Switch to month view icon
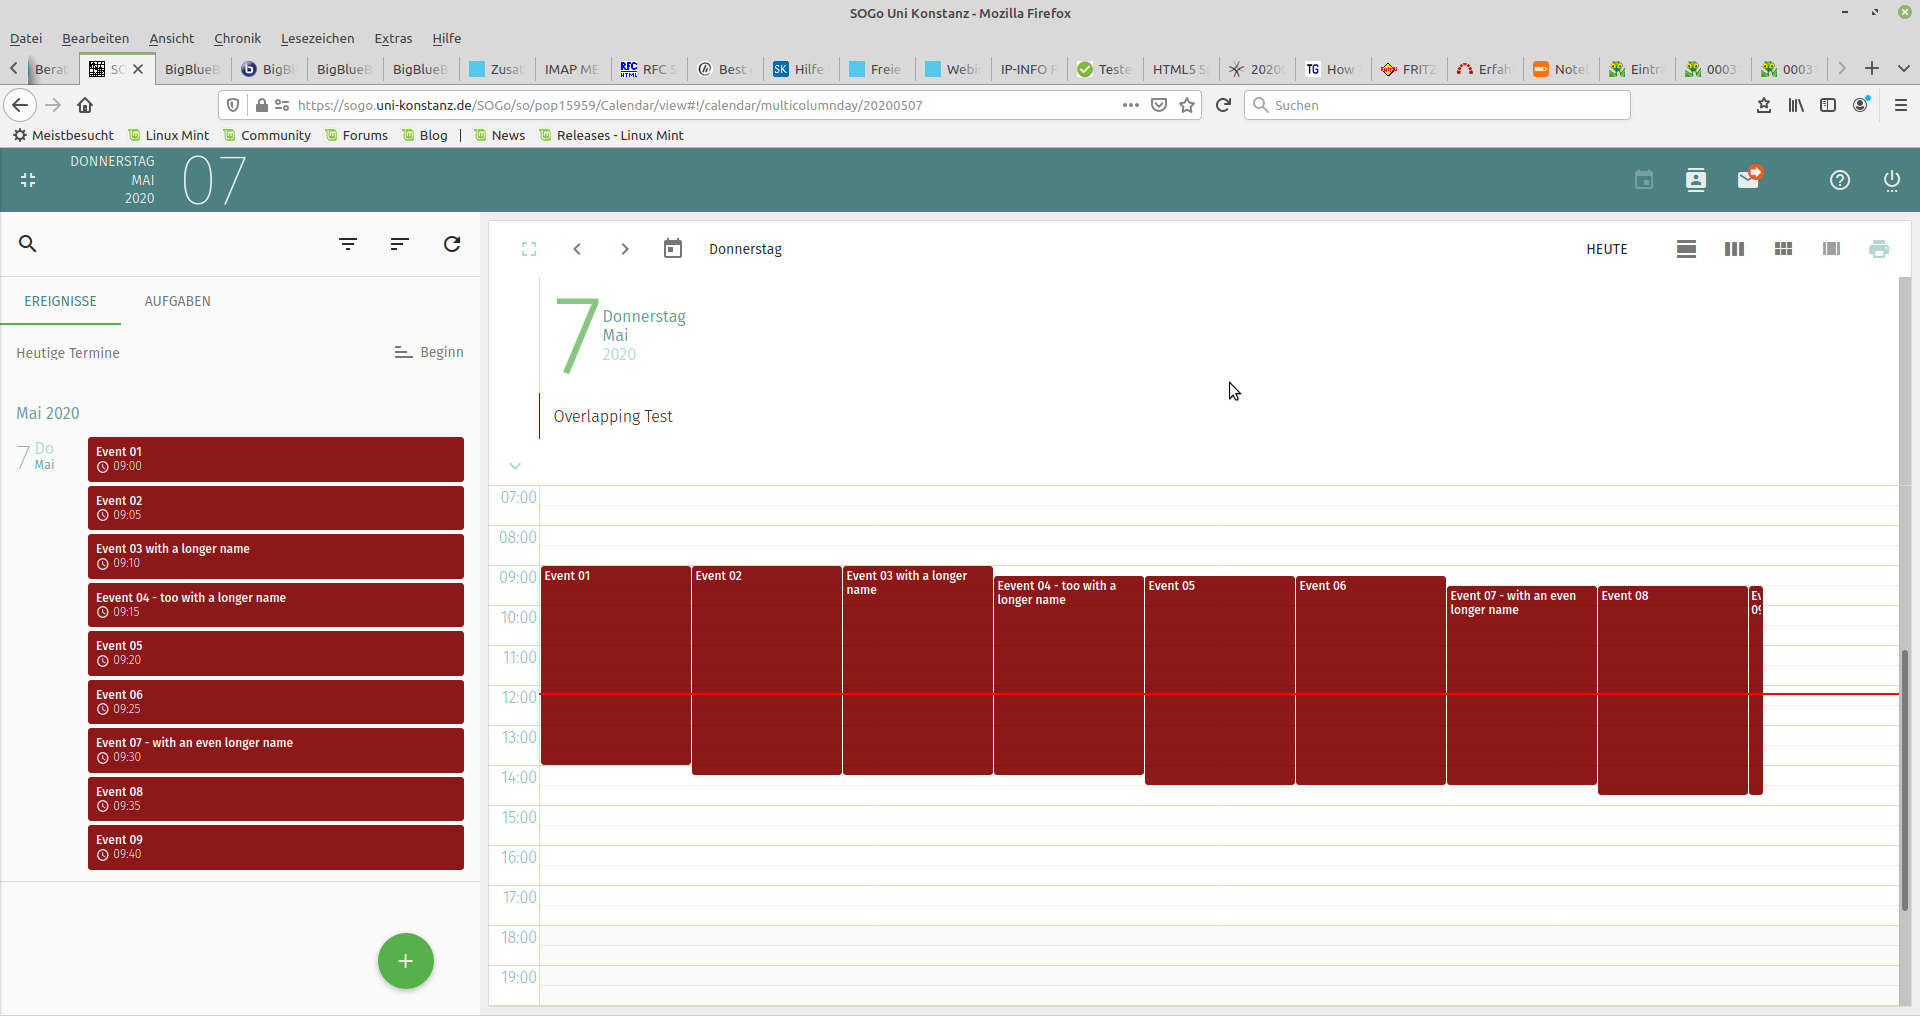Viewport: 1920px width, 1016px height. 1783,249
